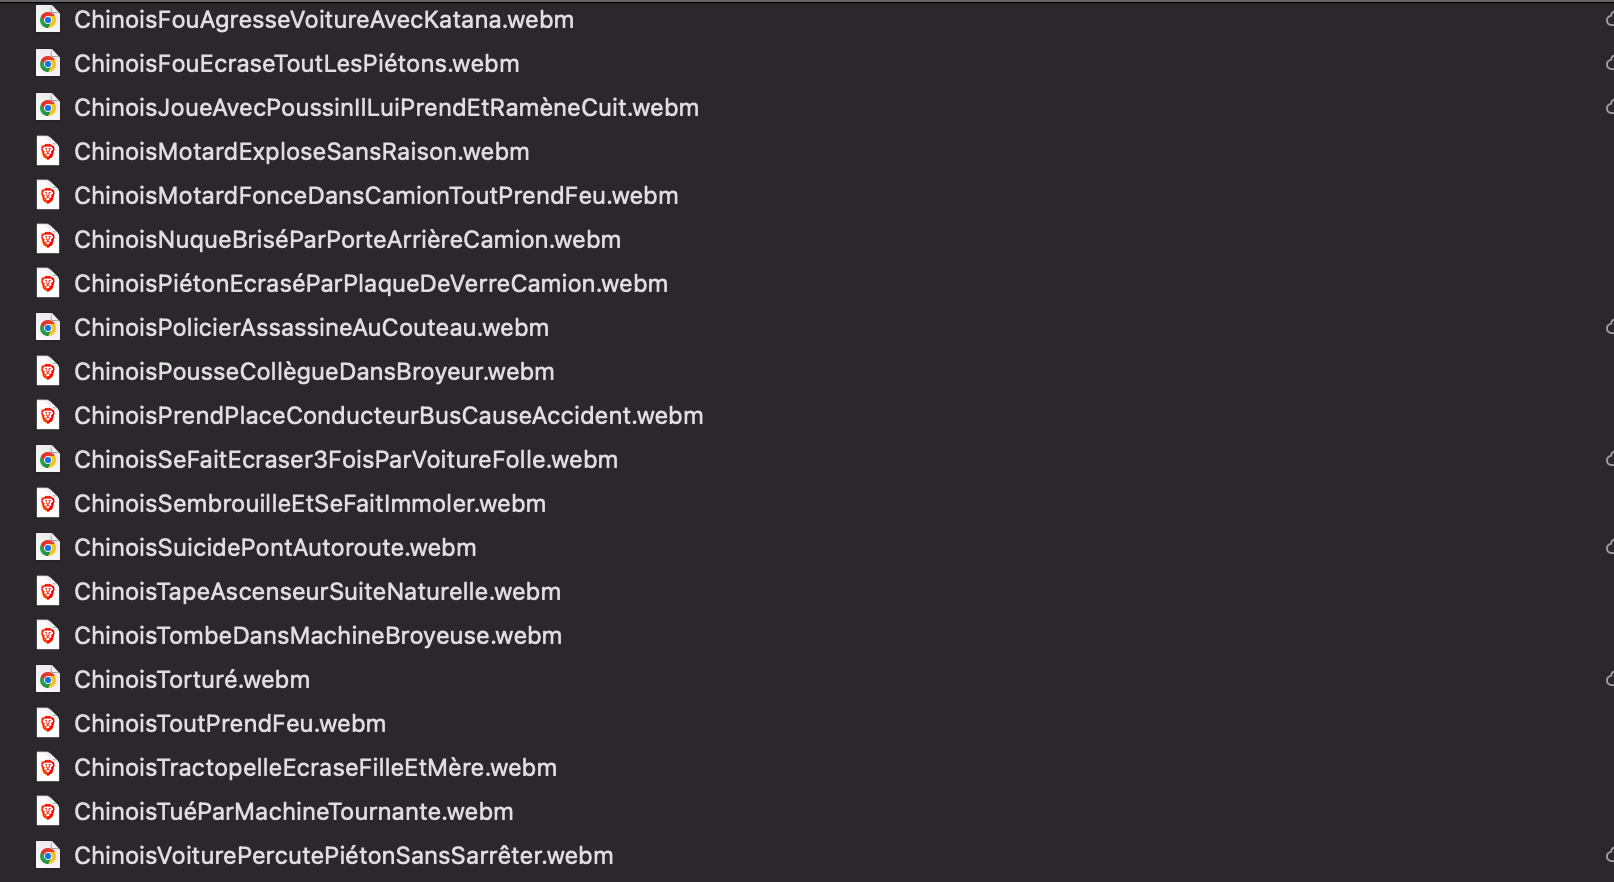The image size is (1614, 882).
Task: Select file ChinoisTuéParMachineTournante.webm
Action: coord(294,812)
